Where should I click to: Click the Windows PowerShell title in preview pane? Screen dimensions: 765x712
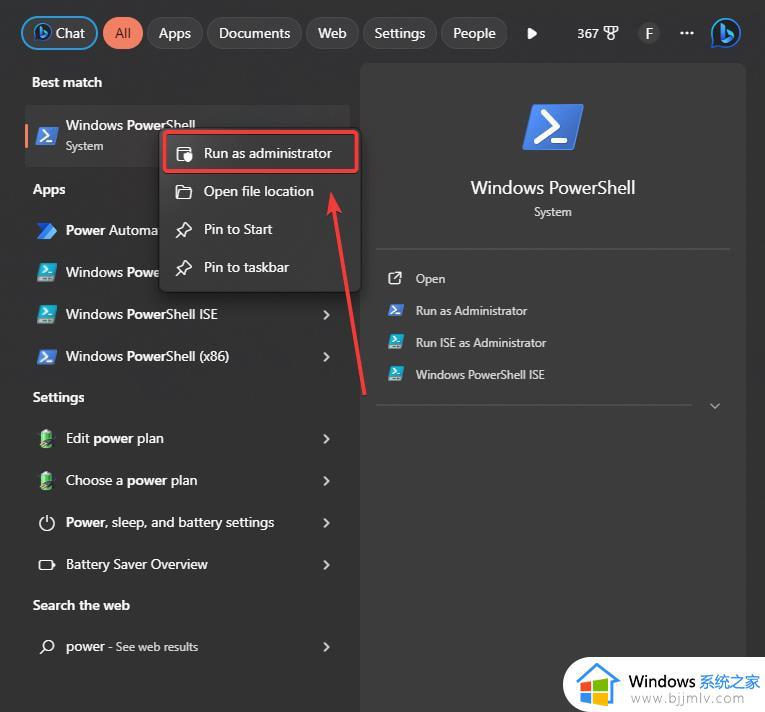[553, 188]
